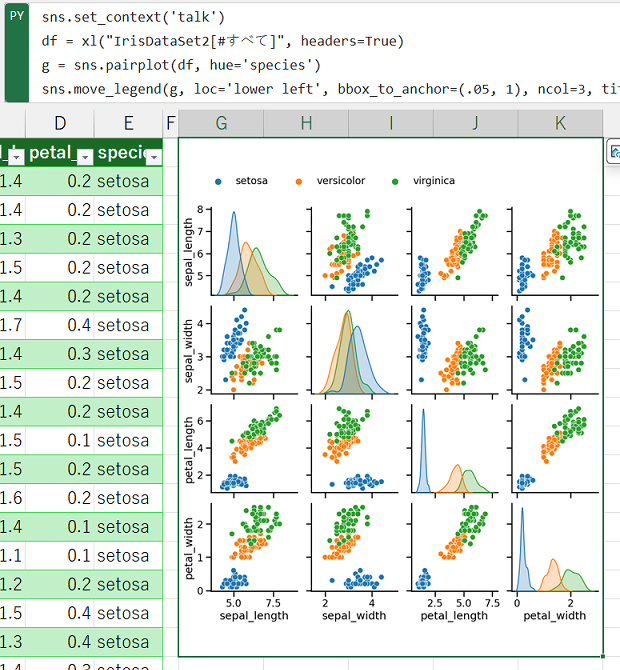Image resolution: width=620 pixels, height=670 pixels.
Task: Click the petal_ table header cell
Action: point(60,153)
